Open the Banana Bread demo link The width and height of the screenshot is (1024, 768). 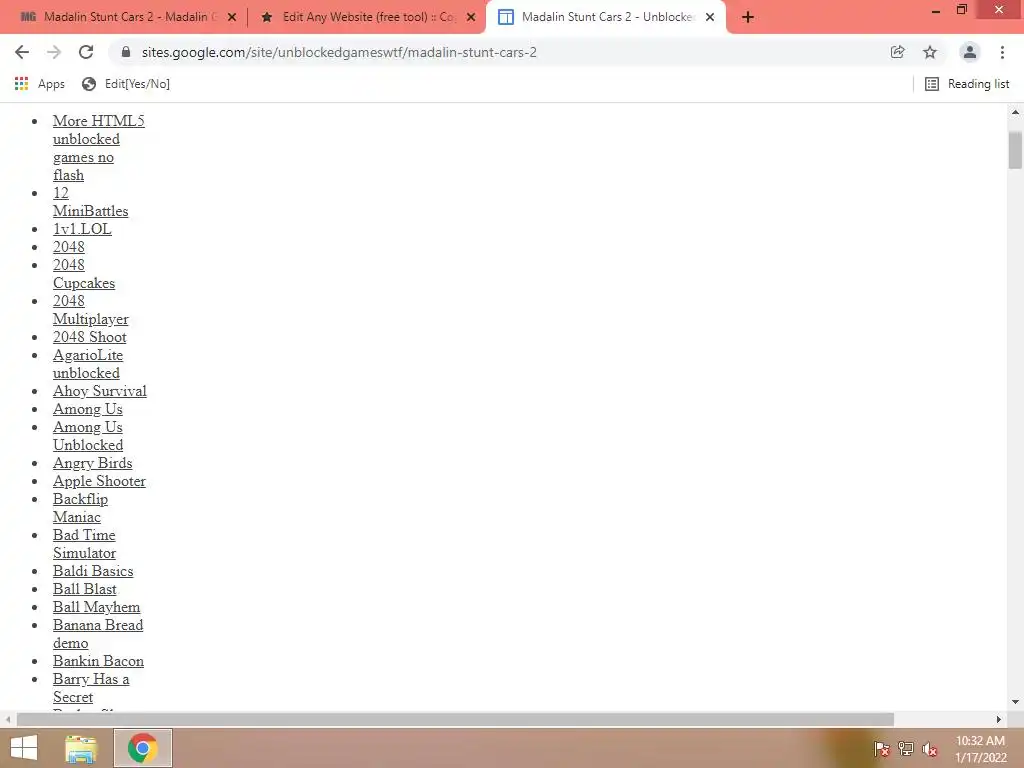(98, 634)
